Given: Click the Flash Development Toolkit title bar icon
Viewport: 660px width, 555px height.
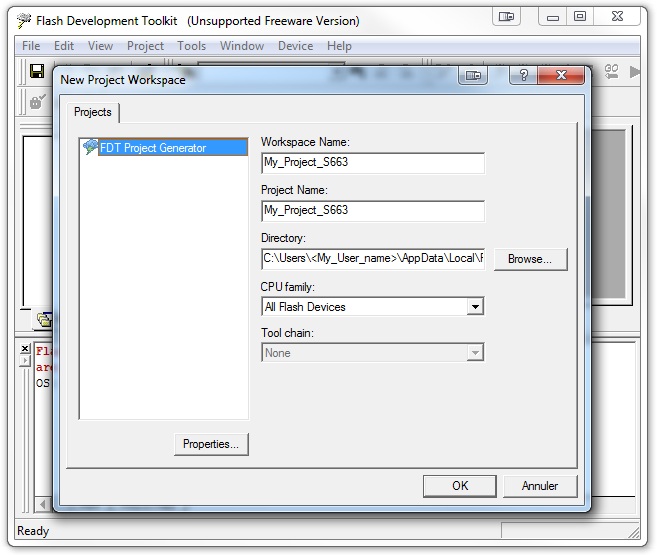Looking at the screenshot, I should tap(24, 20).
